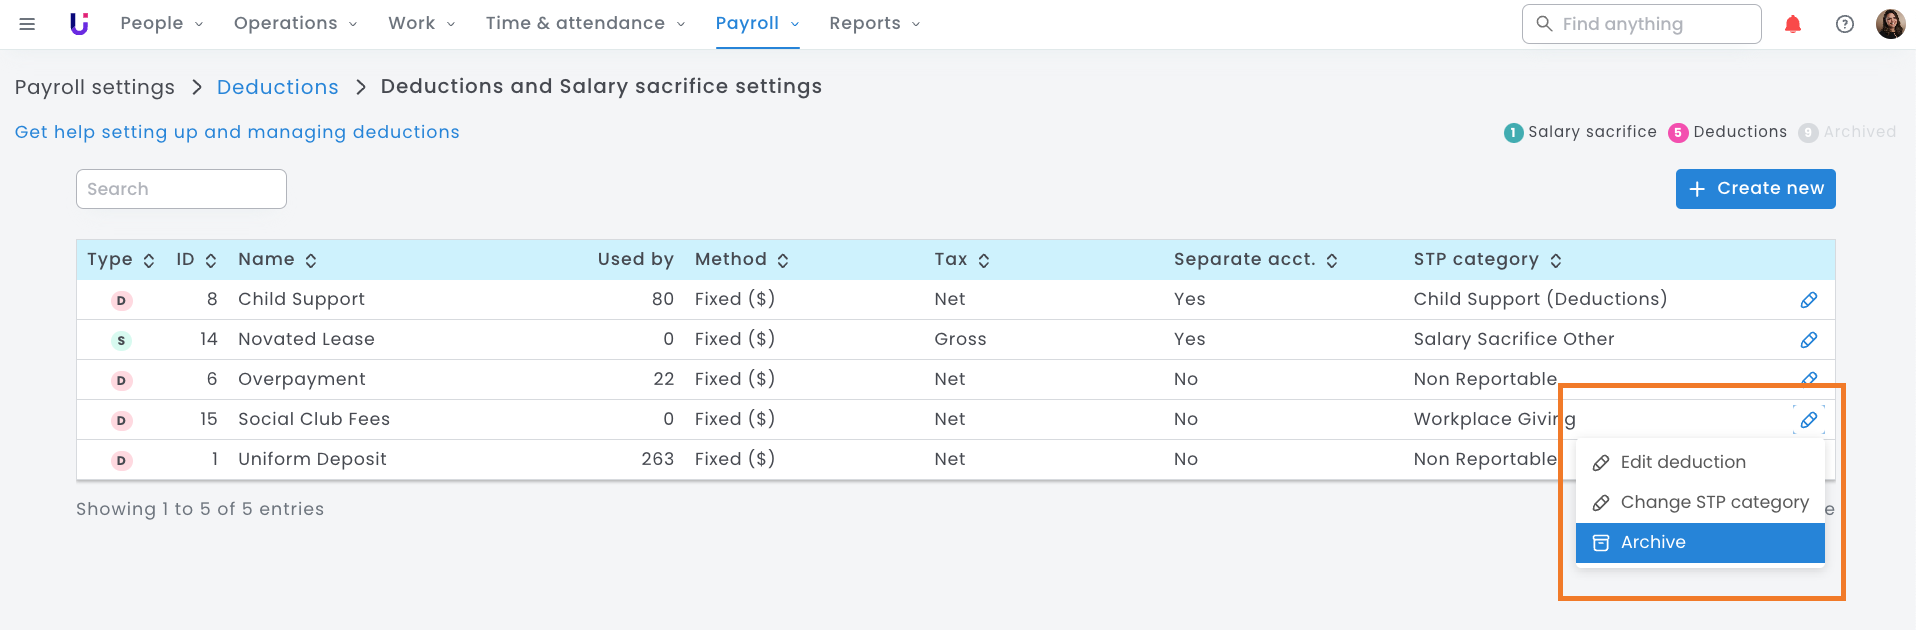Open the hamburger navigation menu

tap(27, 24)
